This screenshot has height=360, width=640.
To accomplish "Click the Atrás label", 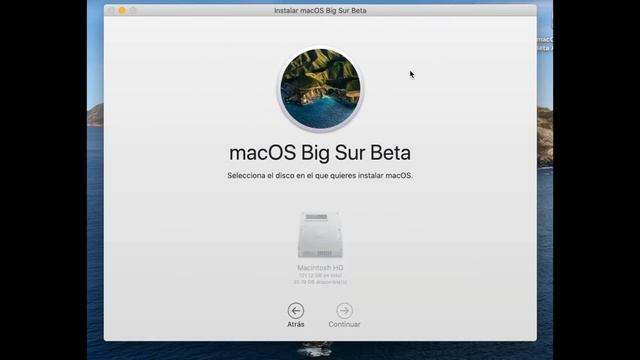I will click(x=296, y=324).
